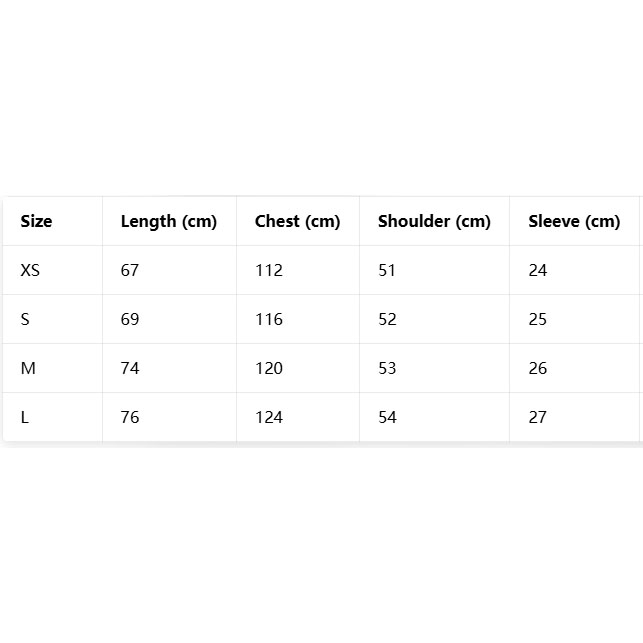The height and width of the screenshot is (643, 643).
Task: Click the Length (cm) column header
Action: (168, 221)
